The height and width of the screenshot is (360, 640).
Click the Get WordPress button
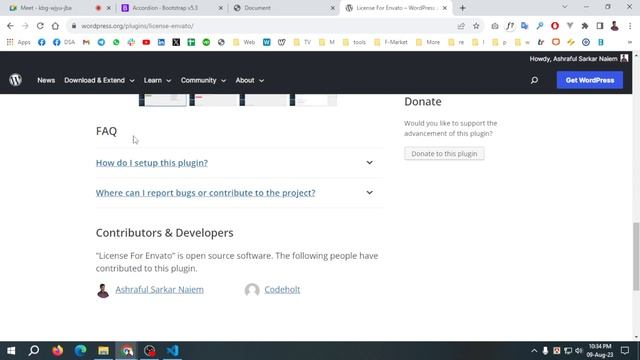(590, 80)
